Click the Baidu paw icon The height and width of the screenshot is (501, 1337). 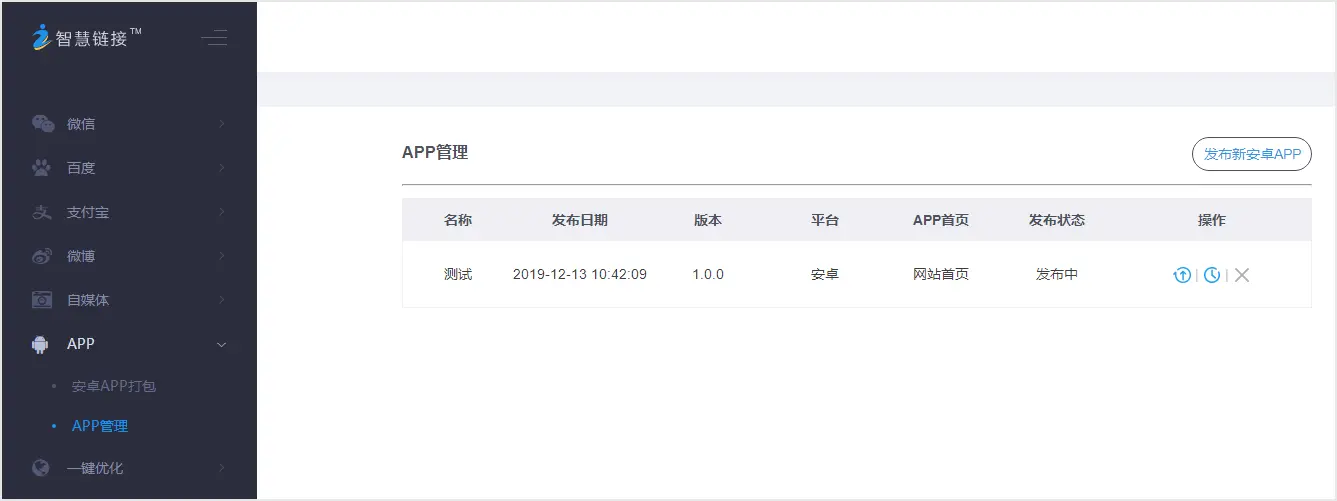(42, 168)
